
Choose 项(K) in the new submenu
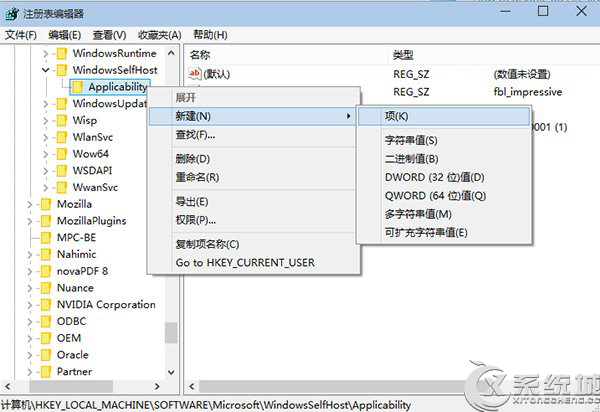444,116
